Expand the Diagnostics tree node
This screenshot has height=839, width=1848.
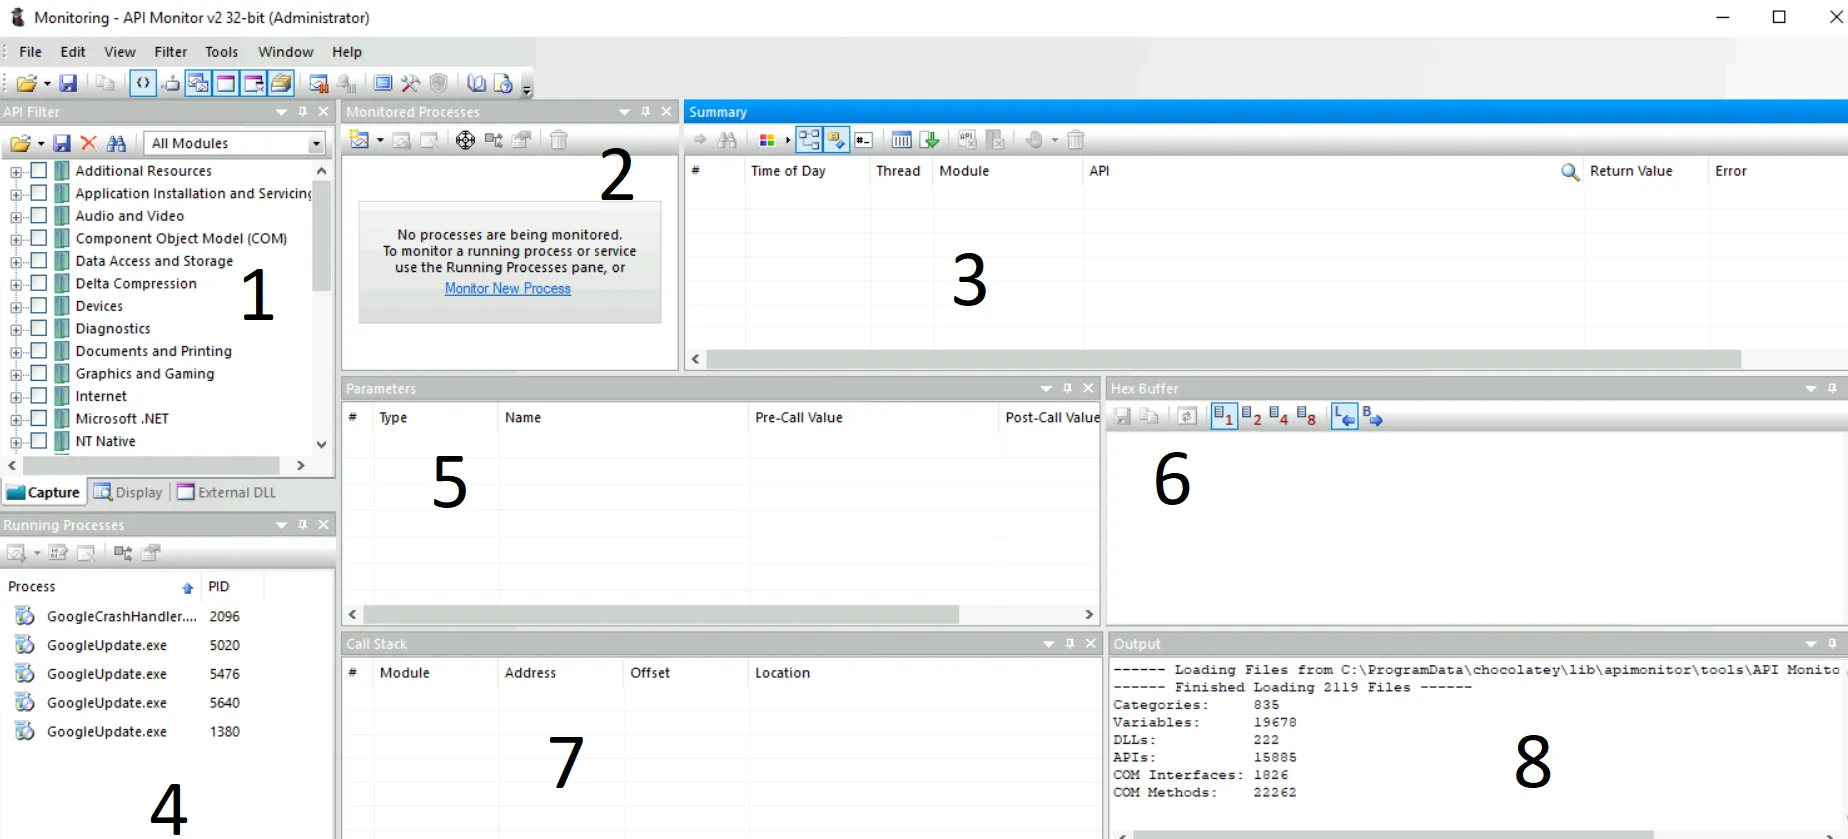(x=16, y=329)
